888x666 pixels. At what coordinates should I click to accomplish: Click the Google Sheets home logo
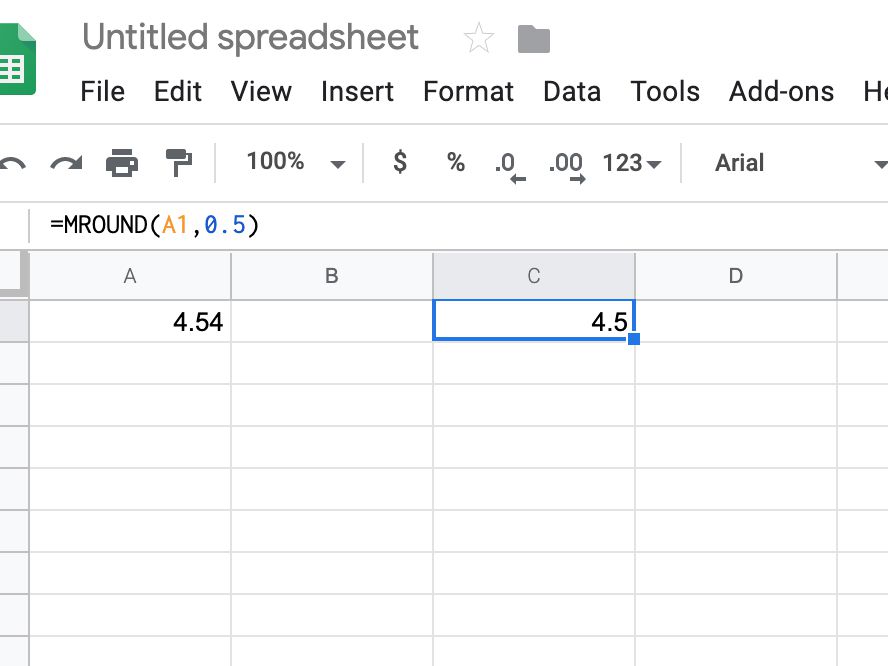click(x=16, y=60)
